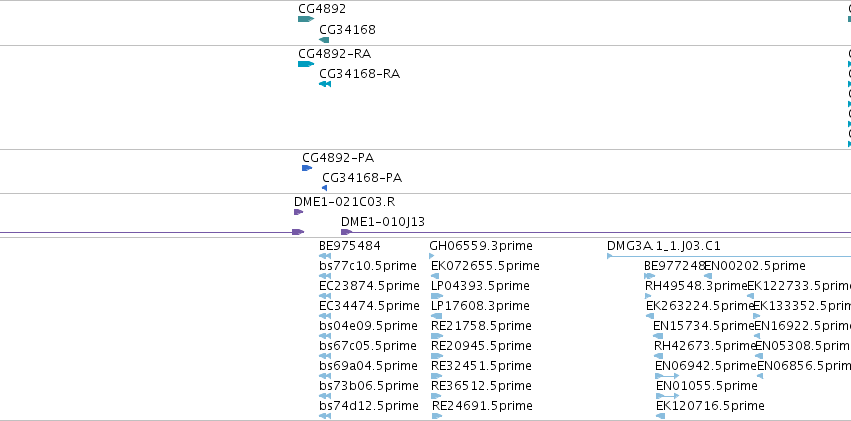Select the EC34474.5prime EST glyph
851x421 pixels.
click(x=325, y=316)
